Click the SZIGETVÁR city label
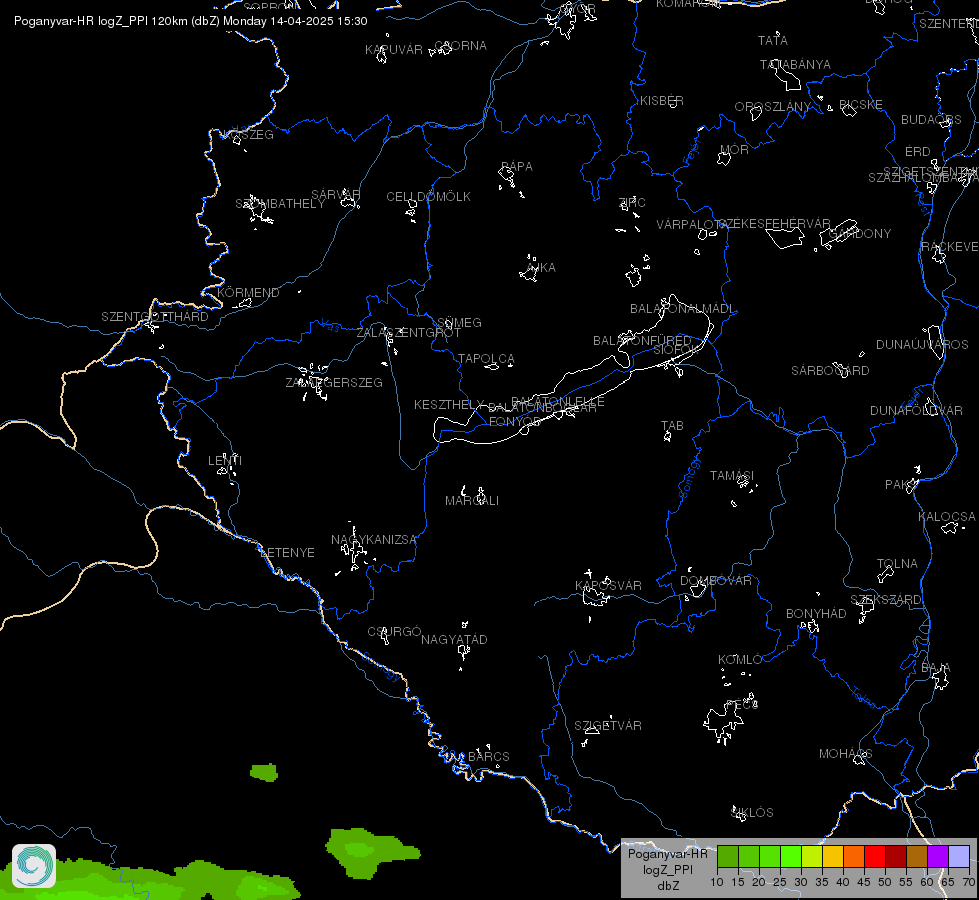This screenshot has height=900, width=979. pyautogui.click(x=608, y=725)
